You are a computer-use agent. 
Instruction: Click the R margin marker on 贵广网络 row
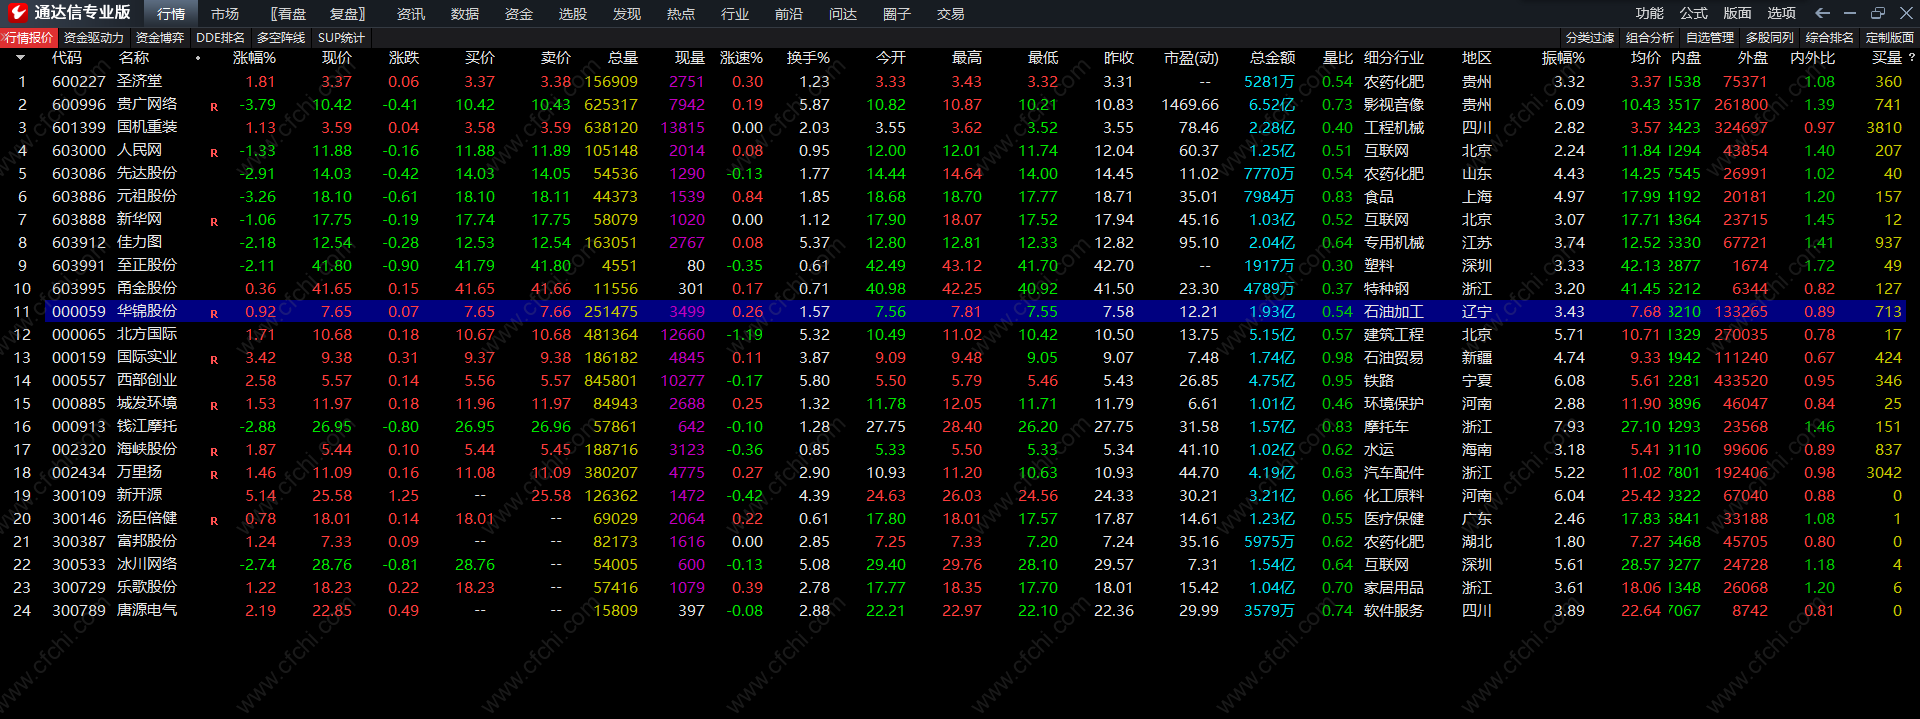(x=214, y=106)
